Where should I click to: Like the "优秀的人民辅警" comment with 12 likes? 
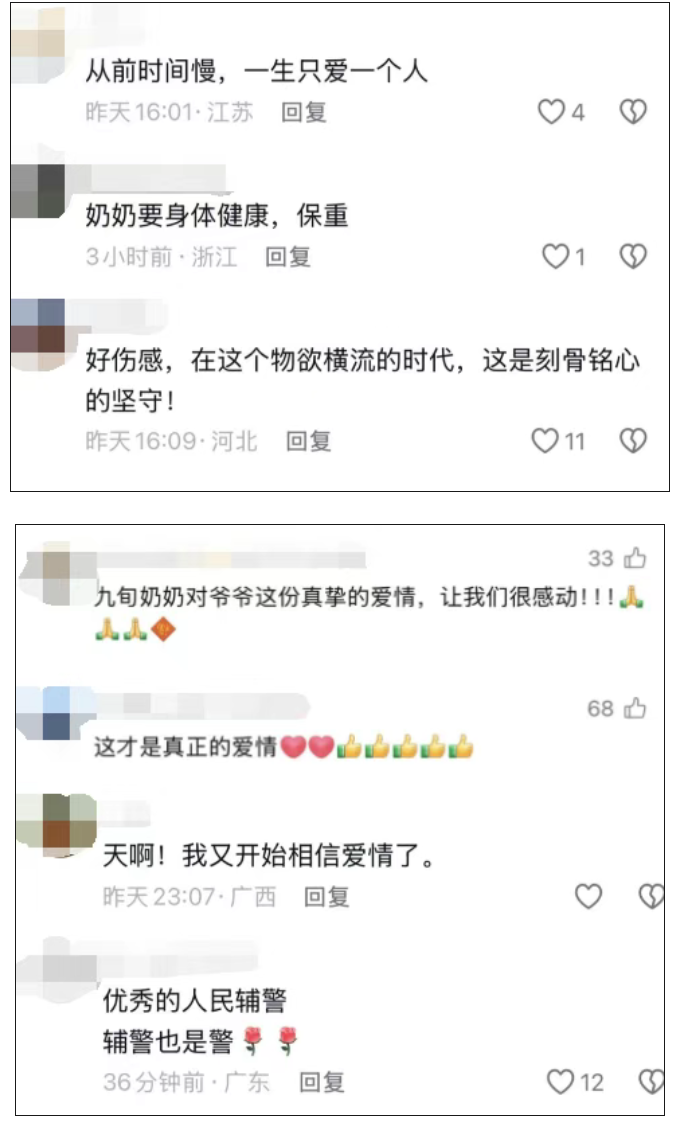[560, 1082]
